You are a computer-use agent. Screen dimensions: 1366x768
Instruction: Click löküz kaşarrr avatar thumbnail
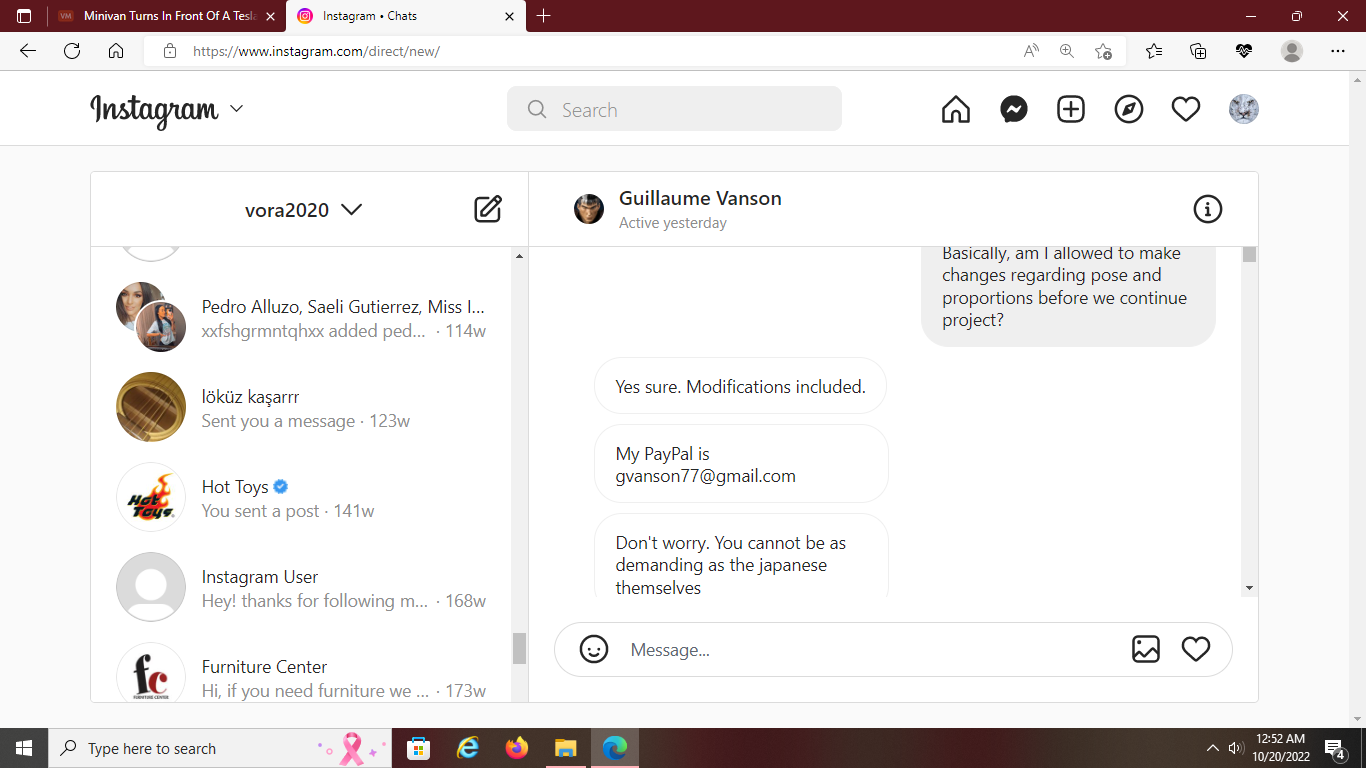pyautogui.click(x=151, y=407)
